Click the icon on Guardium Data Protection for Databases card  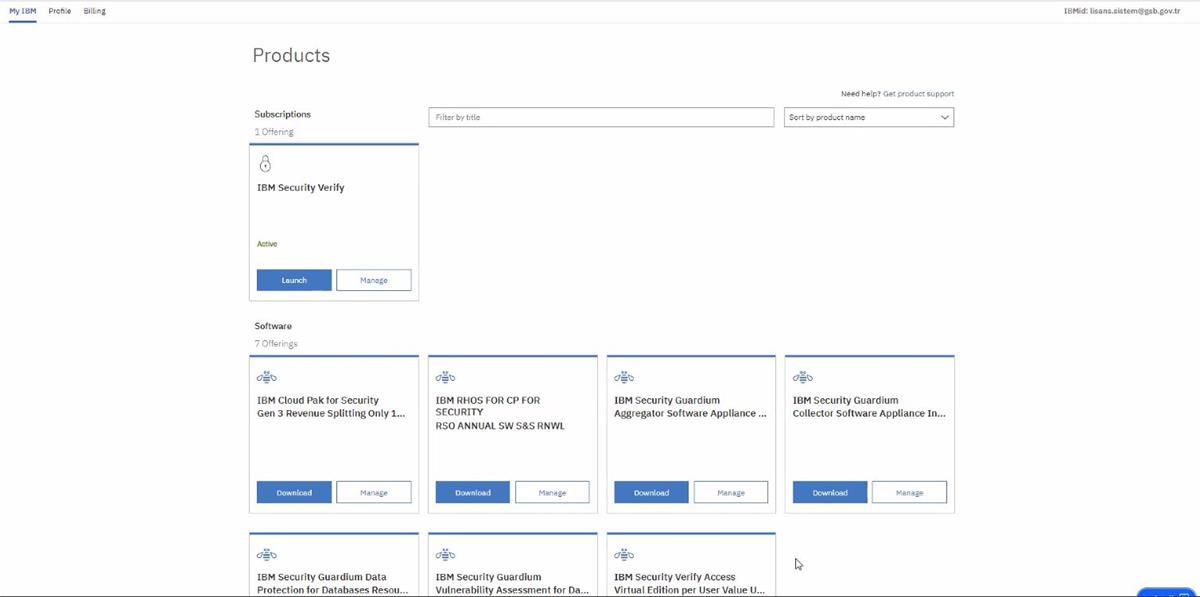(266, 554)
